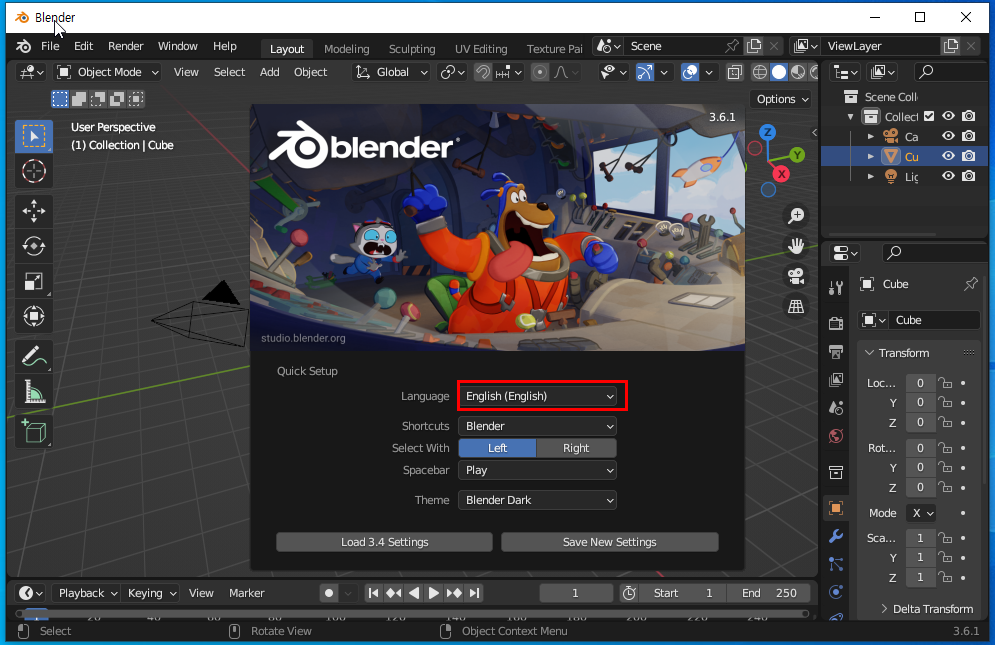Activate the Transform tool
Screen dimensions: 995x645
point(34,316)
